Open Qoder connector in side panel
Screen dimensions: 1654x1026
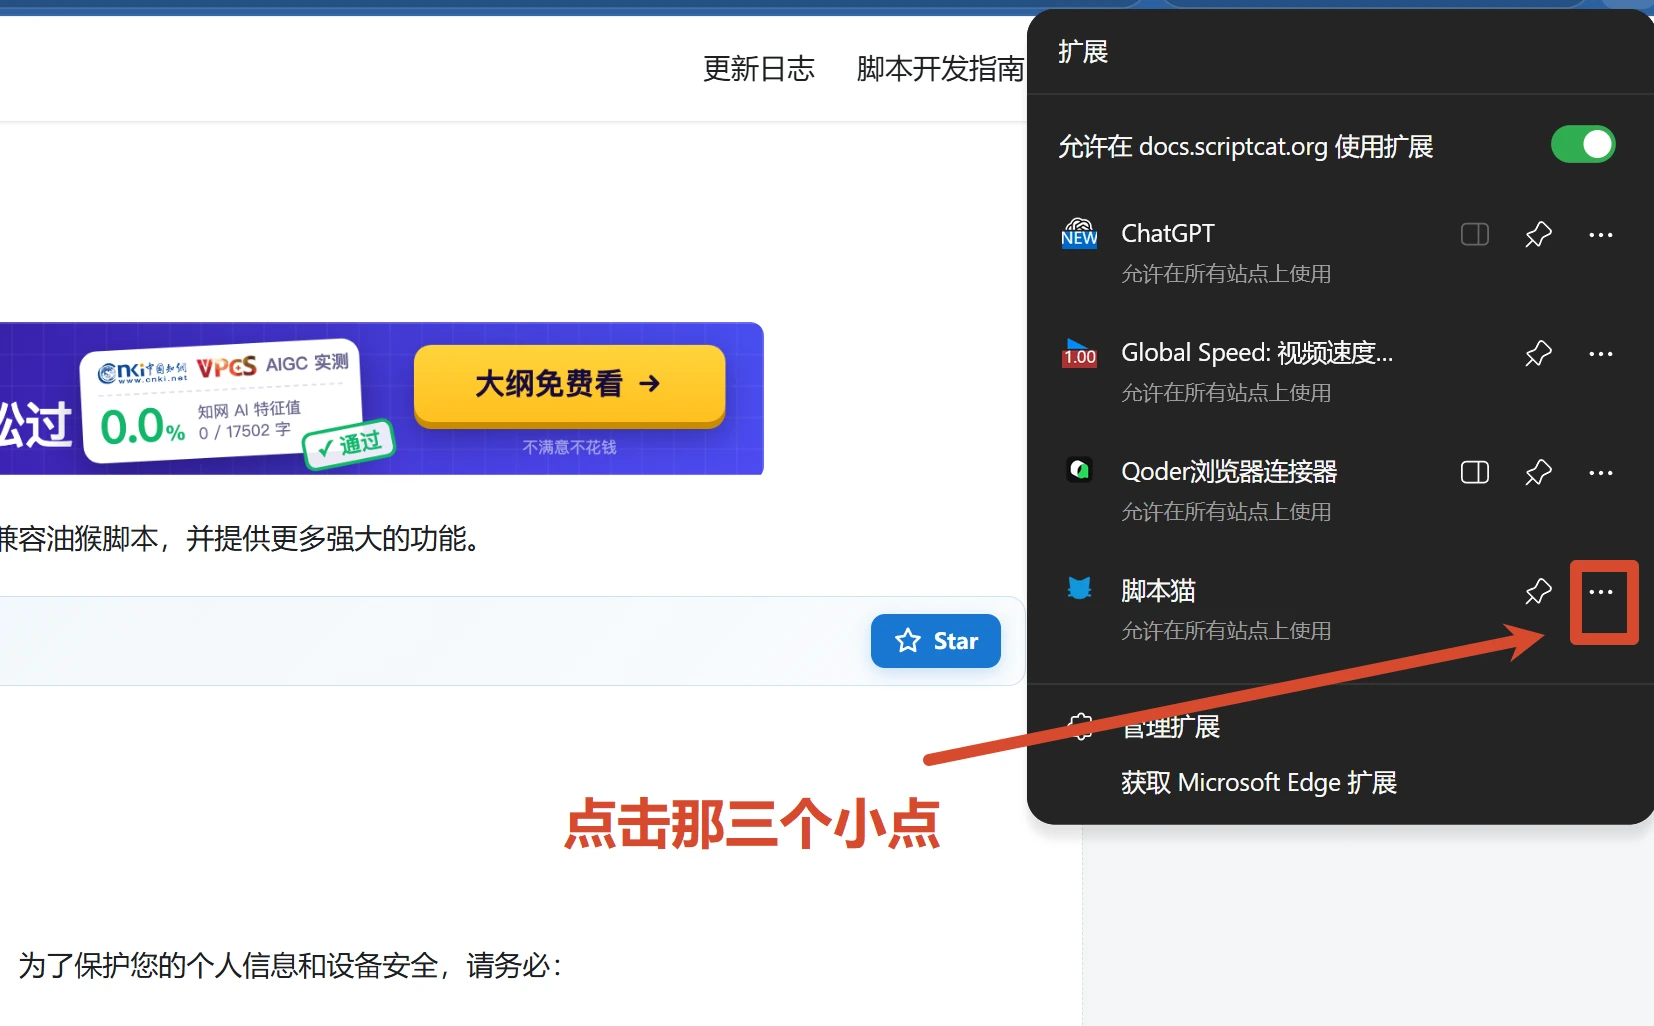(1475, 473)
